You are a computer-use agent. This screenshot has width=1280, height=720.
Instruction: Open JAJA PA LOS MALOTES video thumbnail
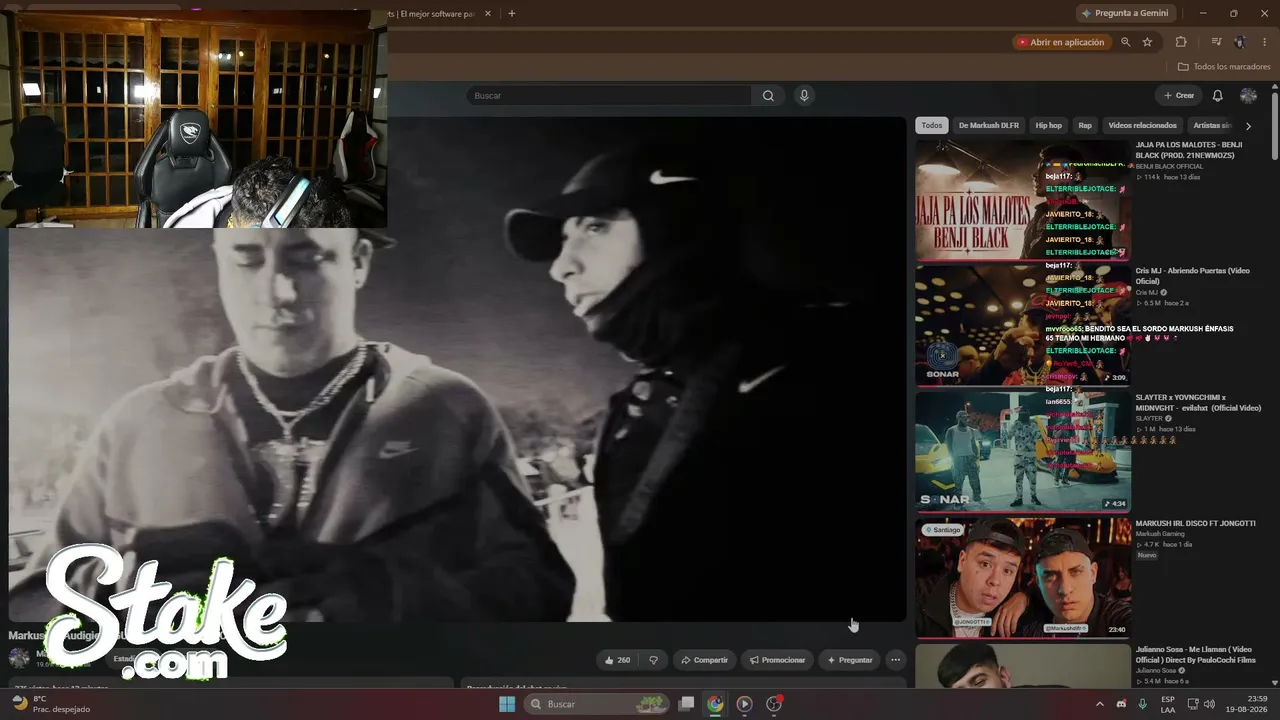[1023, 200]
